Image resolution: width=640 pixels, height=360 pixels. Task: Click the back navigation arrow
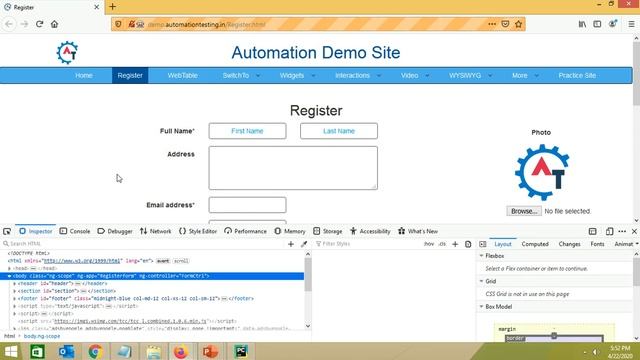(9, 24)
